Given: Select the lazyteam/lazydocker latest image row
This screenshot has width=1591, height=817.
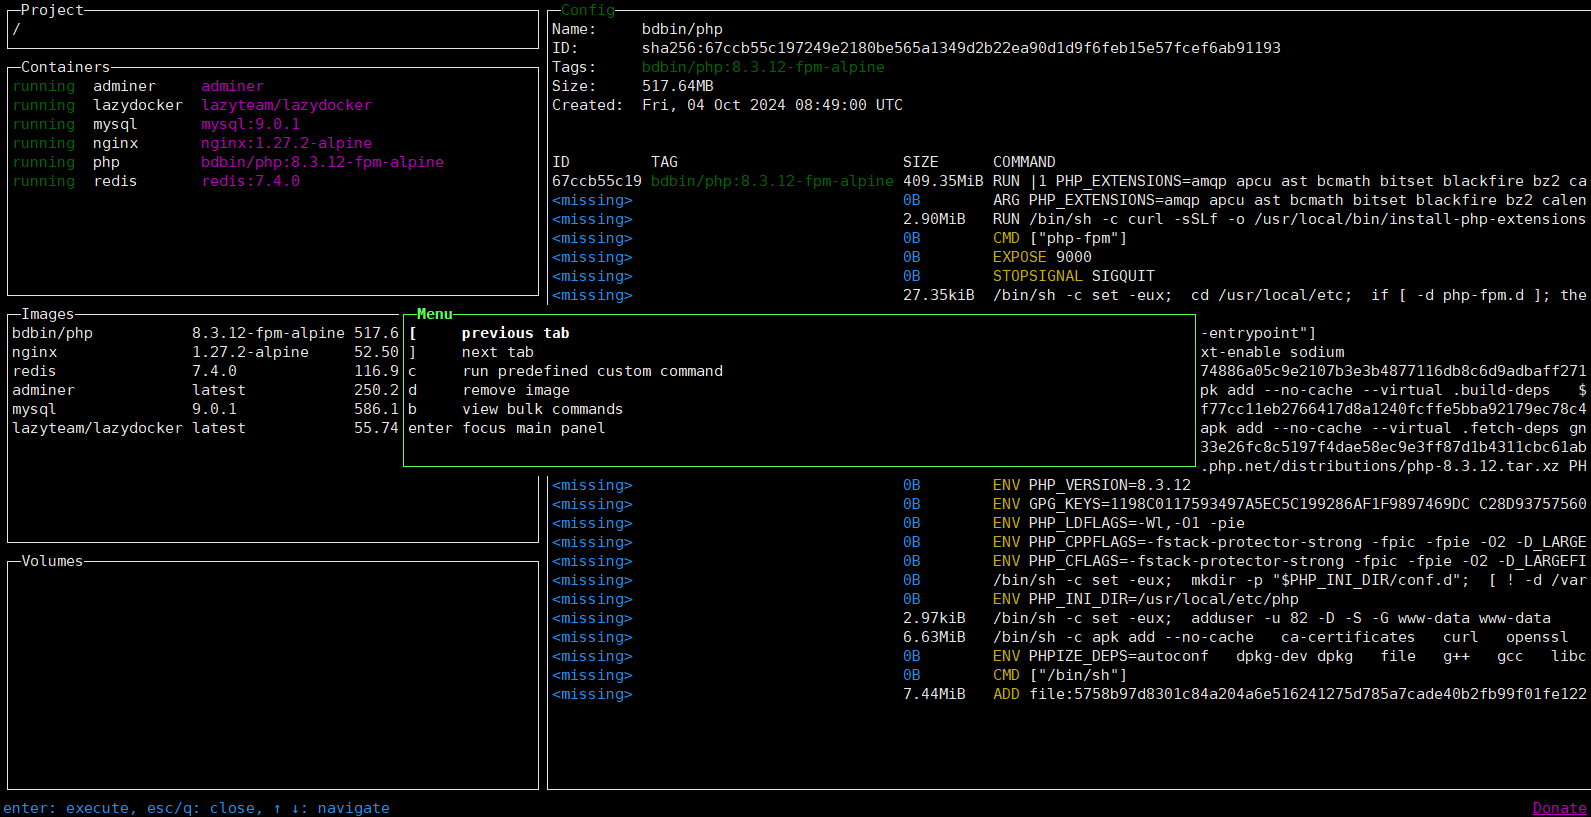Looking at the screenshot, I should click(206, 428).
